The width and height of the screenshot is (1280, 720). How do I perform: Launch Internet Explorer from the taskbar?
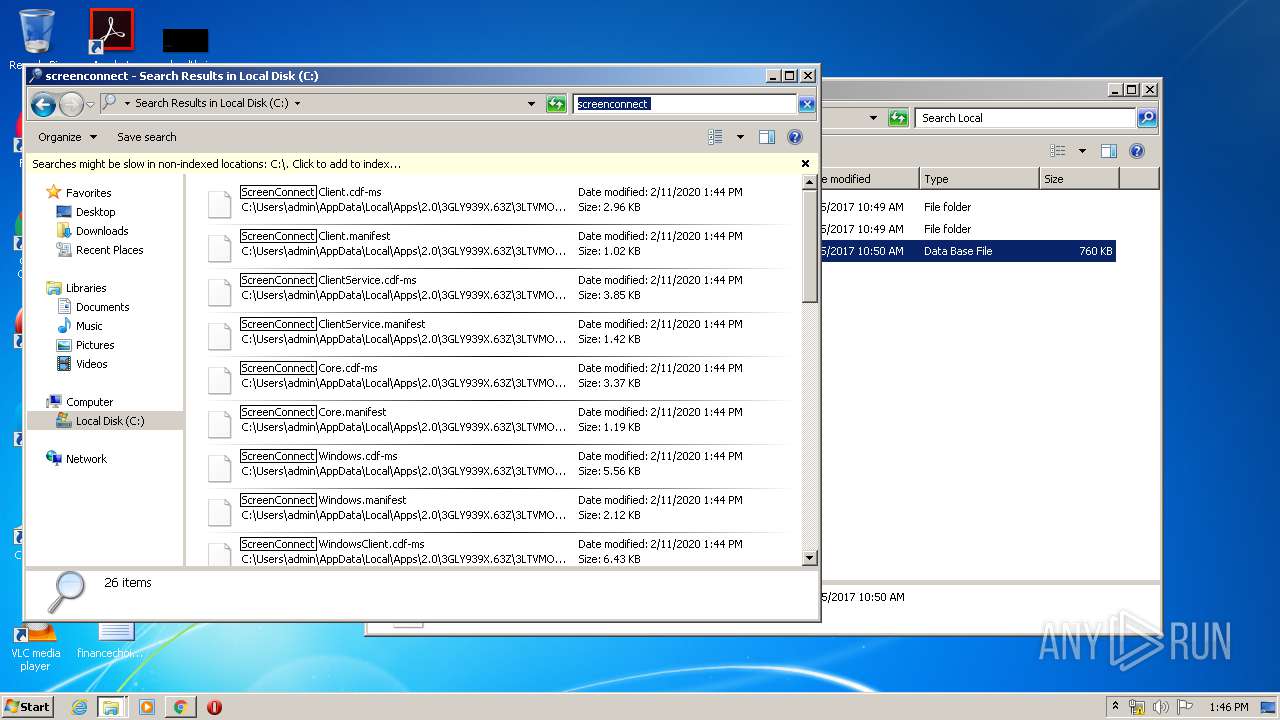click(x=79, y=707)
